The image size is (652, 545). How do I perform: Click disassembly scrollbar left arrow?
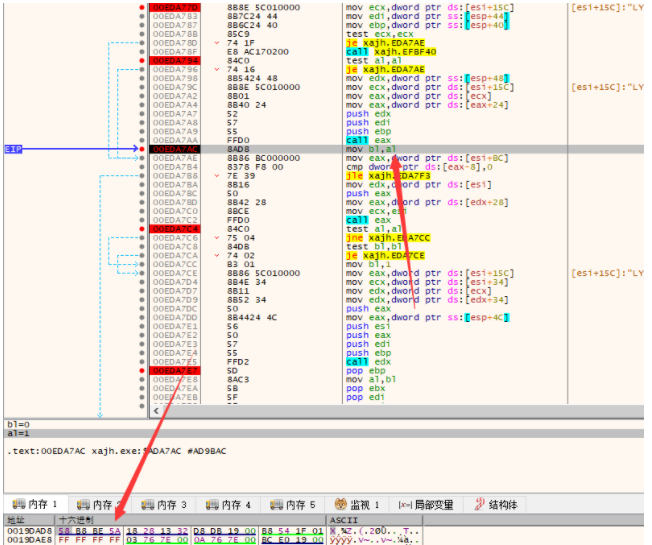(x=156, y=411)
